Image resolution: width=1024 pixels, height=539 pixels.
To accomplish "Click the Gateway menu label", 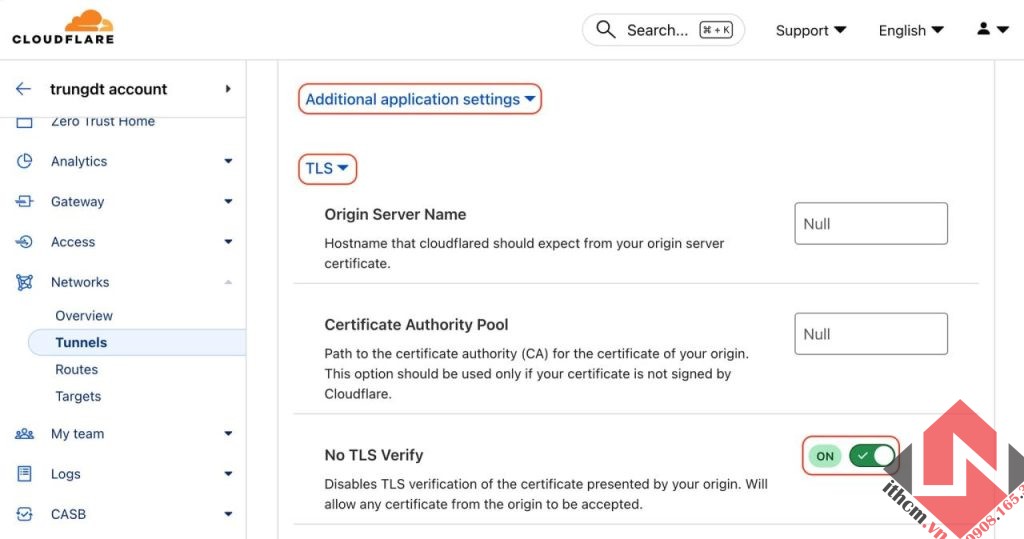I will pos(77,202).
